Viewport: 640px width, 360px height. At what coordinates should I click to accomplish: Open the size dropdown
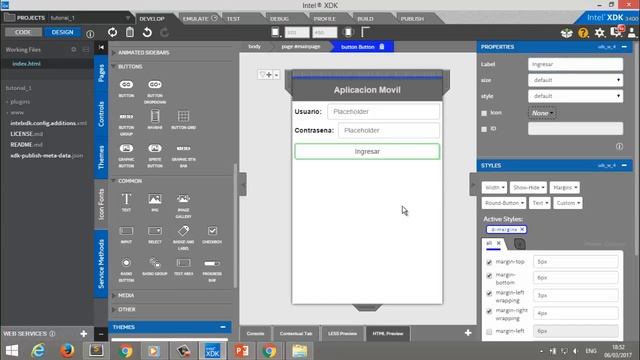(575, 80)
